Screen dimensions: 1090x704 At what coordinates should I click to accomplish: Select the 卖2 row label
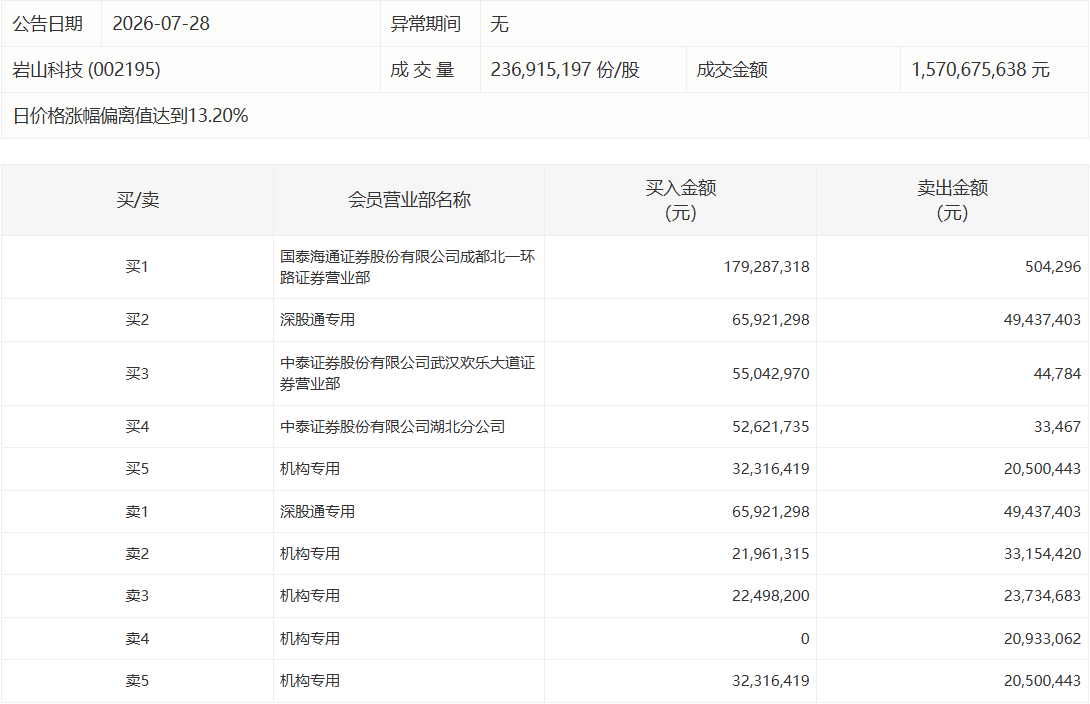click(x=137, y=554)
